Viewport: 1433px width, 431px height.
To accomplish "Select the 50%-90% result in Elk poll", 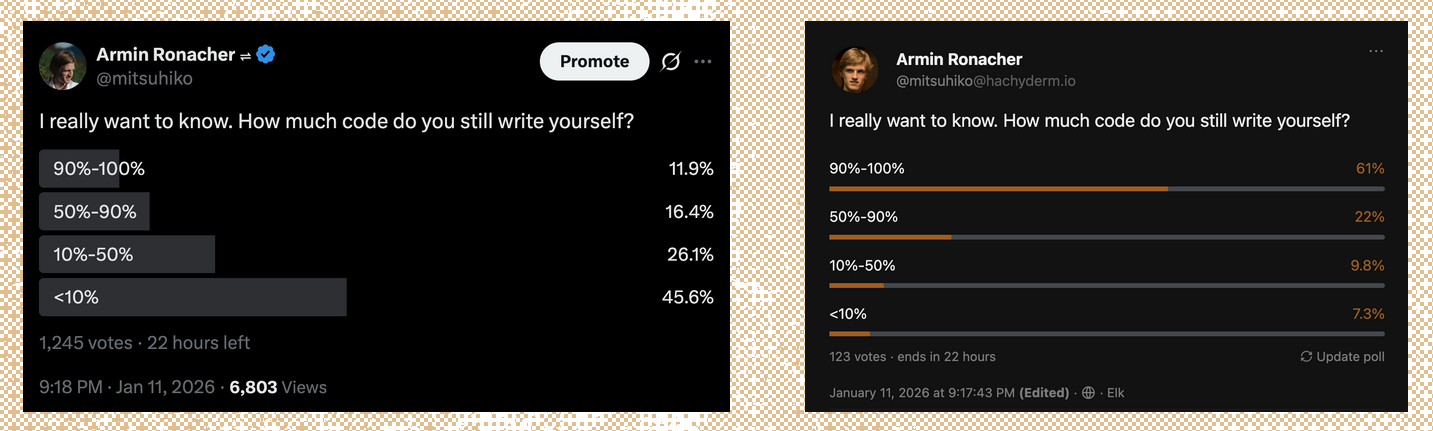I will (864, 217).
